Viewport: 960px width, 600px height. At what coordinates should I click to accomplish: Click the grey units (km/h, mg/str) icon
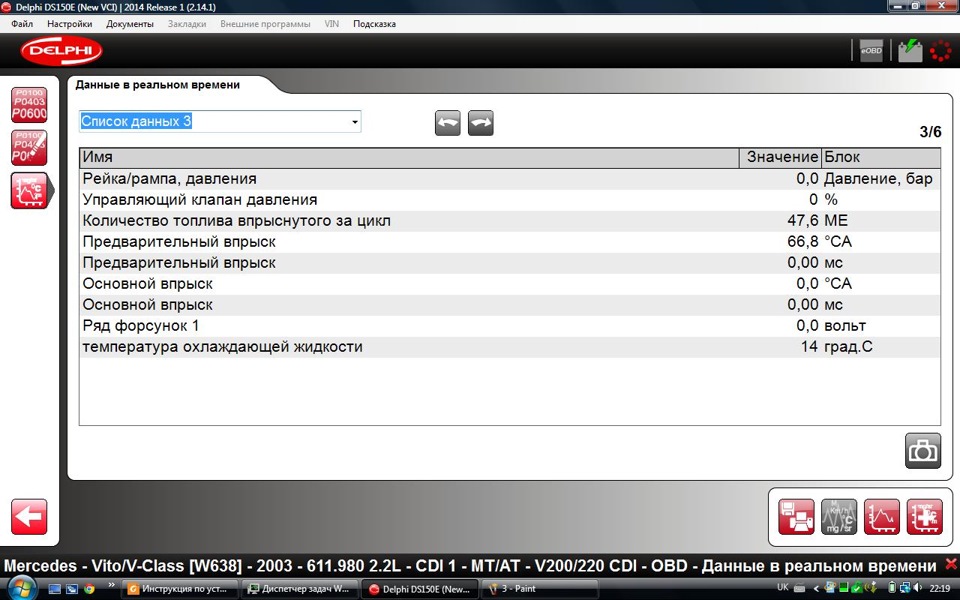(x=839, y=517)
